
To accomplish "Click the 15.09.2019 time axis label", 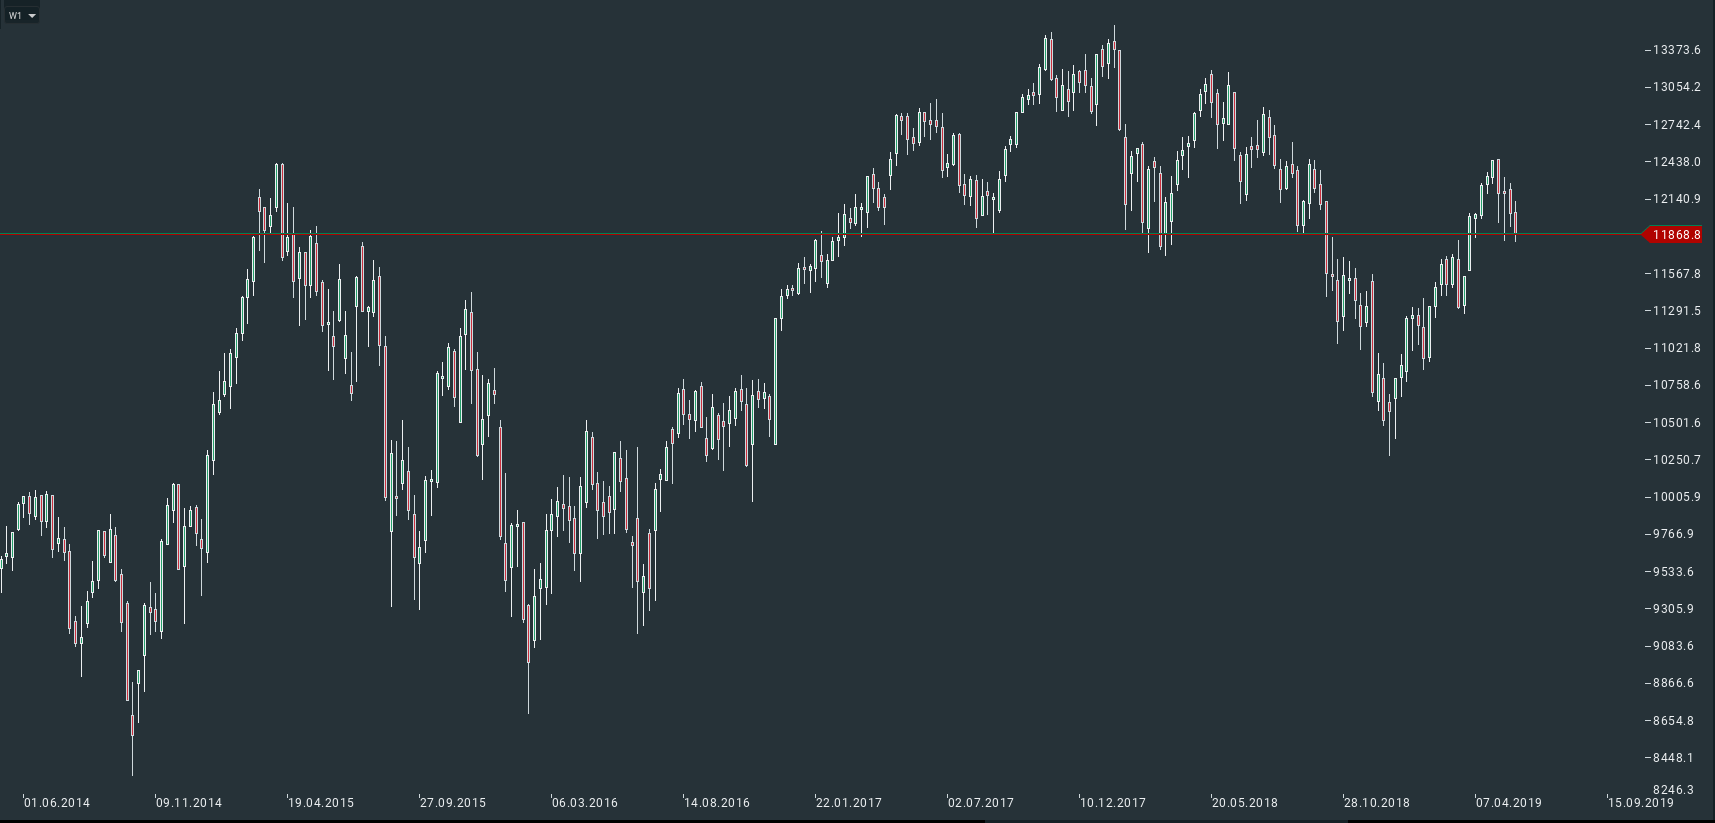I will (x=1640, y=802).
